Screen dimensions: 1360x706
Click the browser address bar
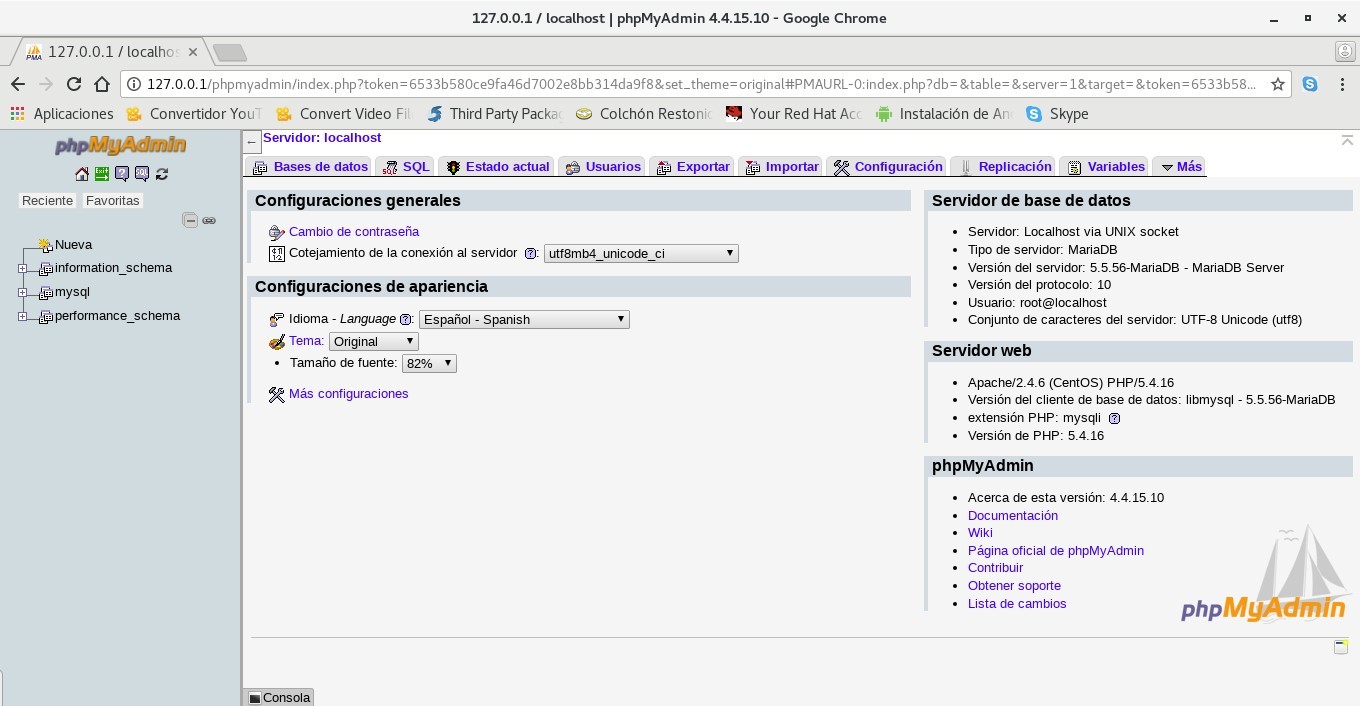pyautogui.click(x=700, y=84)
